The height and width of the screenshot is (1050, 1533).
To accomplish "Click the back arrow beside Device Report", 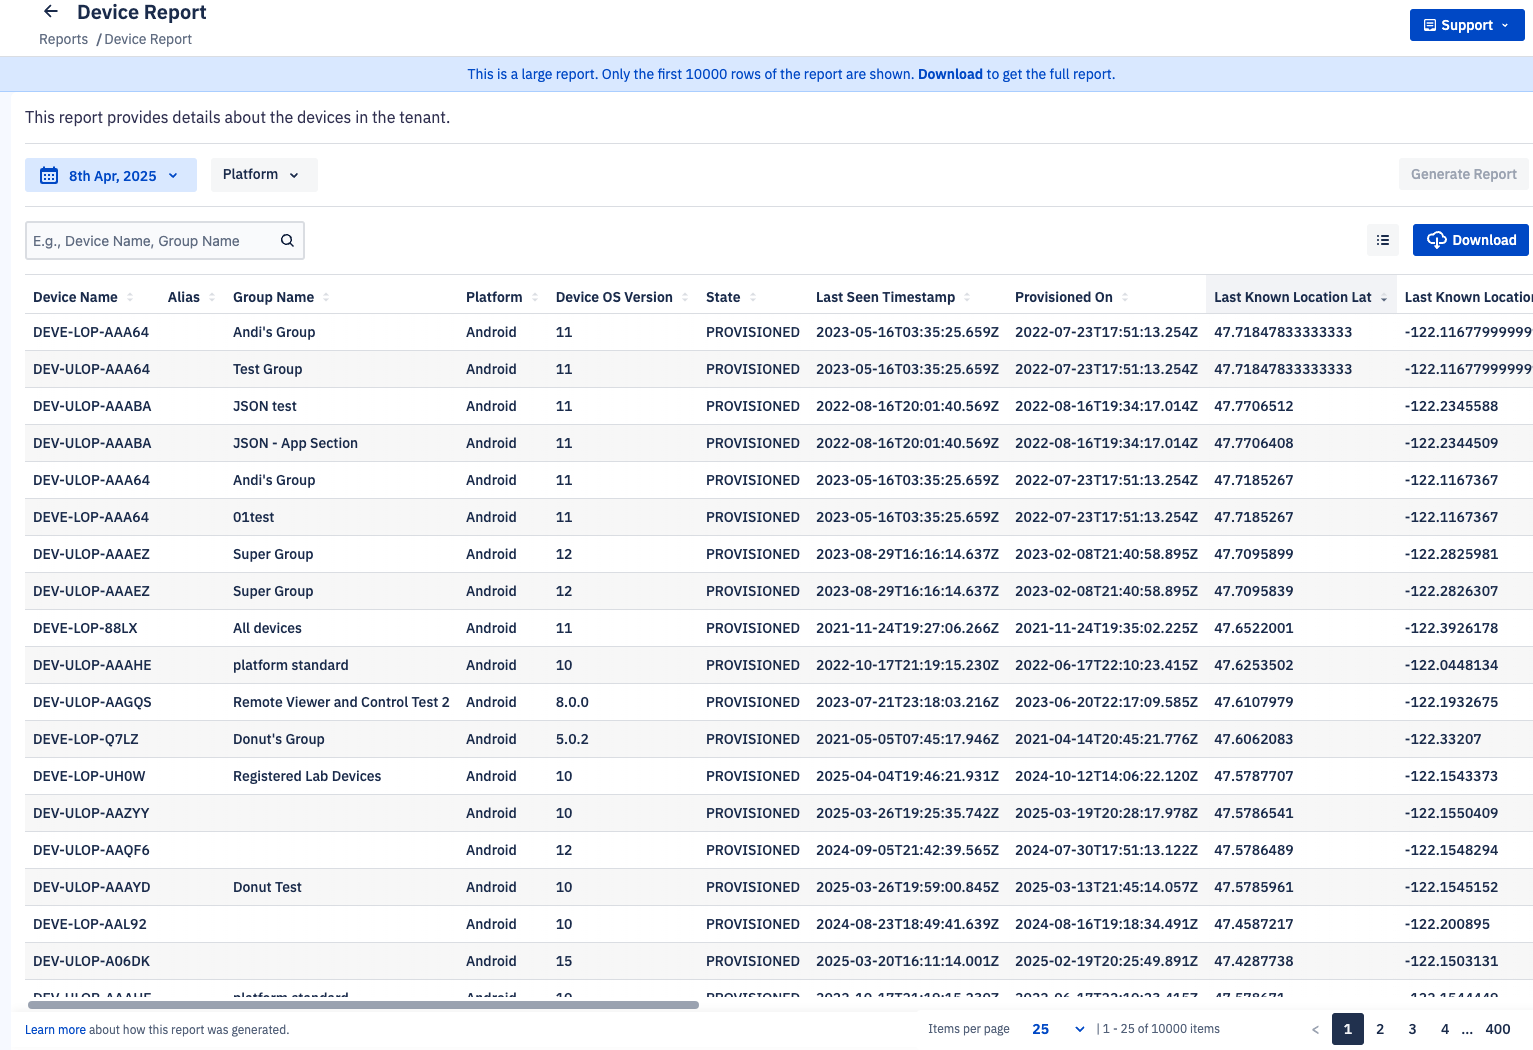I will (51, 12).
